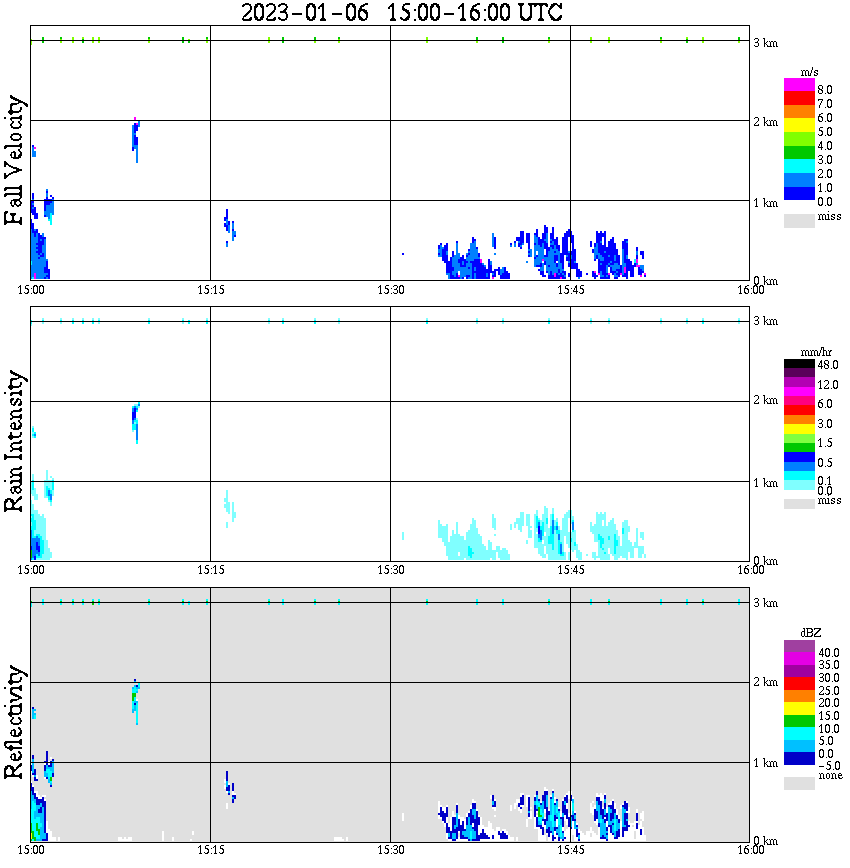Click the magenta 8.0 m/s legend swatch
The width and height of the screenshot is (850, 868).
[x=799, y=84]
